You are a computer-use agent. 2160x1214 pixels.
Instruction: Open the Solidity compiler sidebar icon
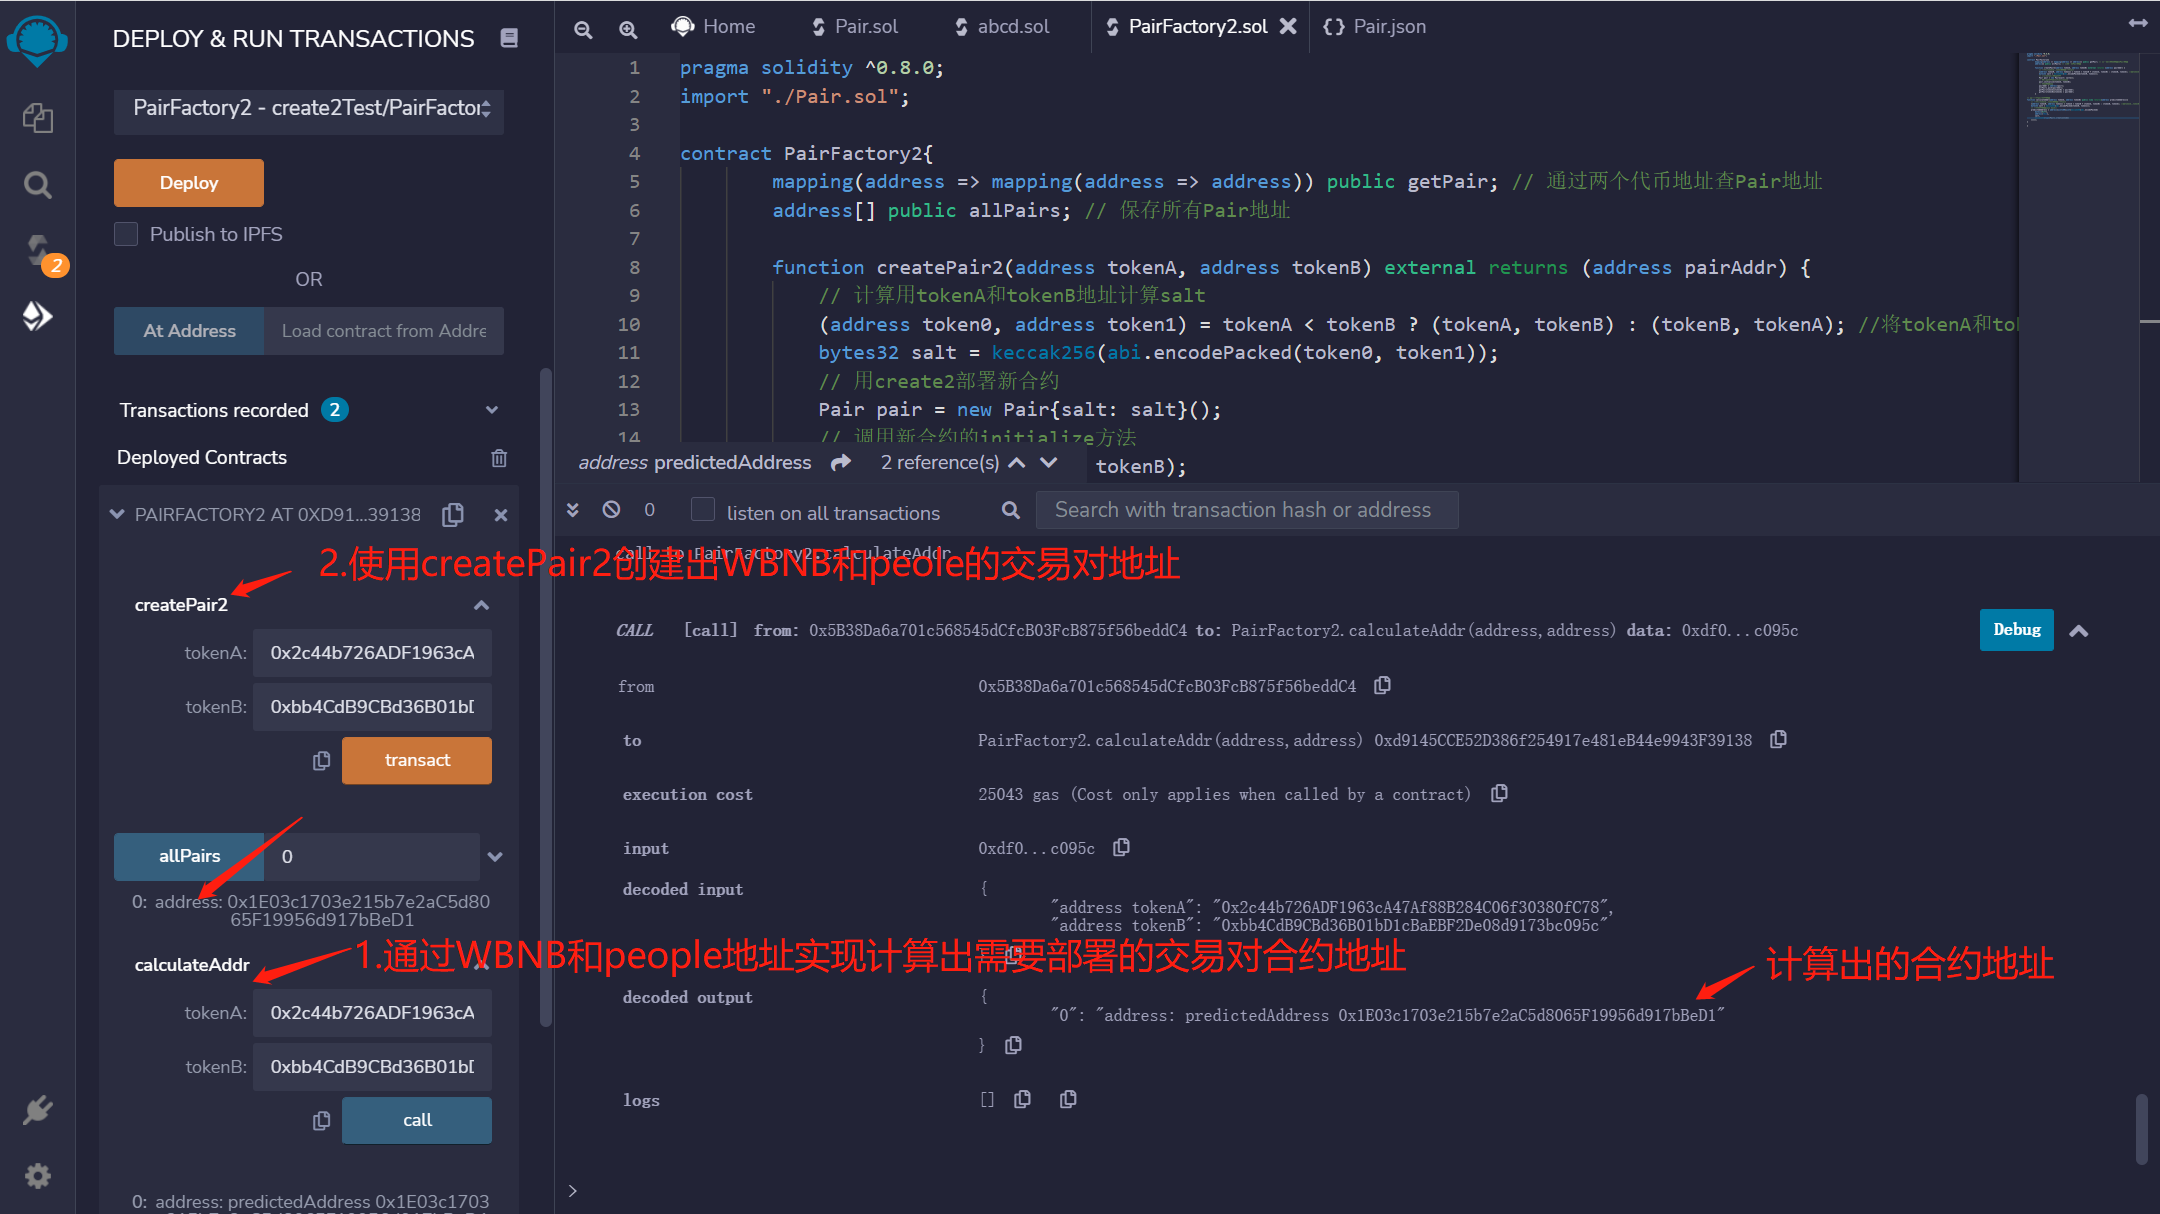[37, 251]
